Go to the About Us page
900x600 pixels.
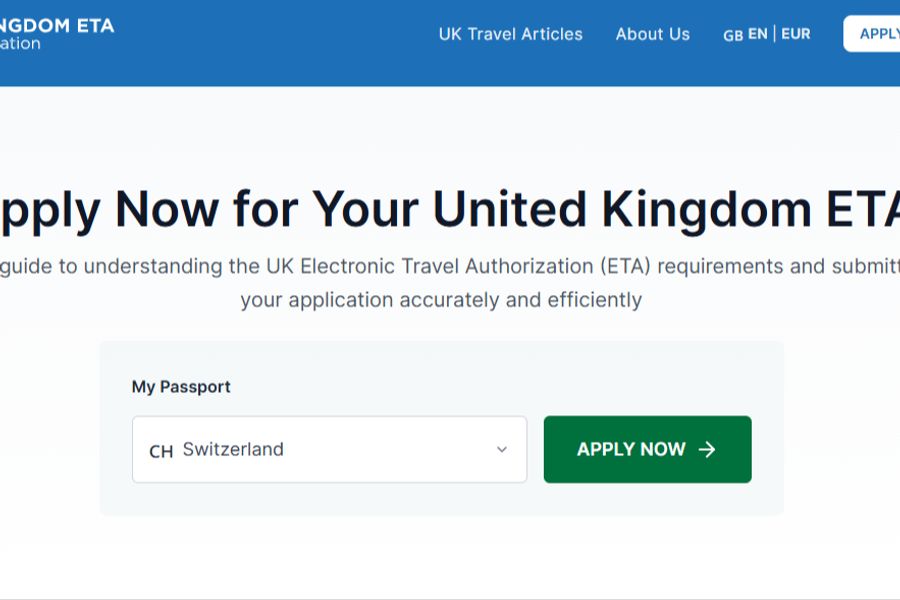point(652,34)
